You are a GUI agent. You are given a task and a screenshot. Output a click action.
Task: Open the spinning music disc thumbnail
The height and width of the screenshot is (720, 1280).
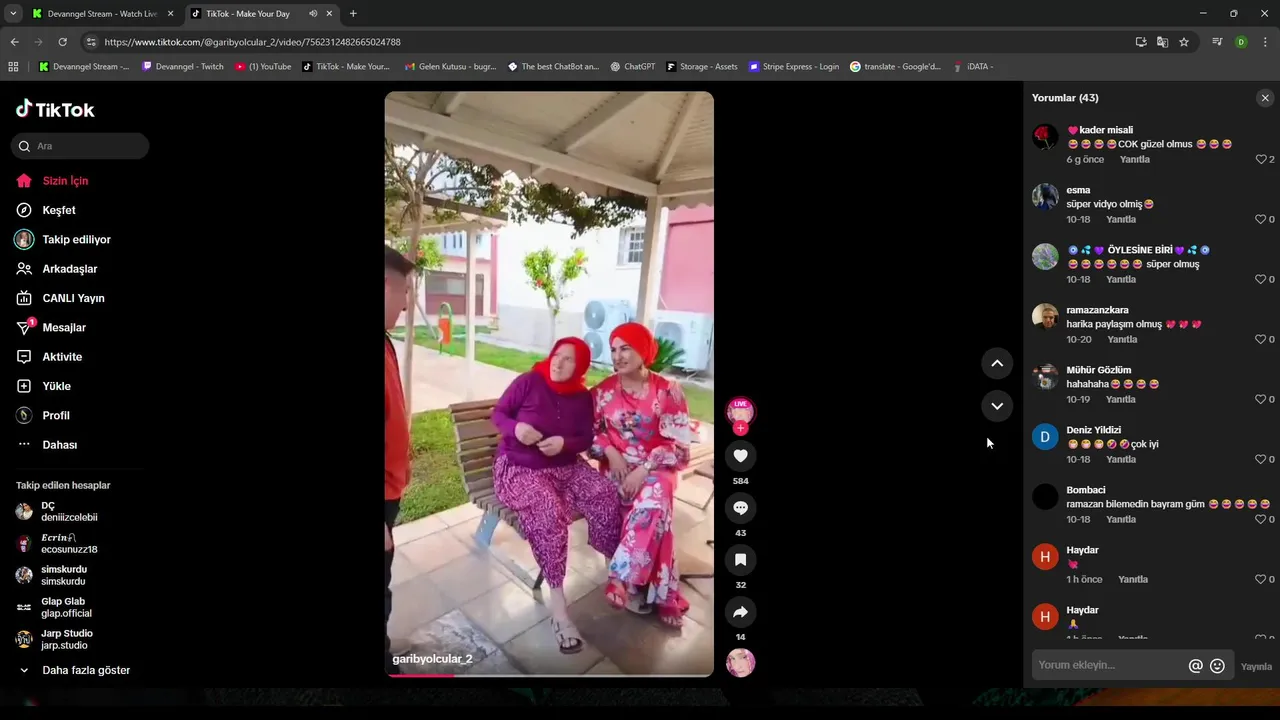740,663
